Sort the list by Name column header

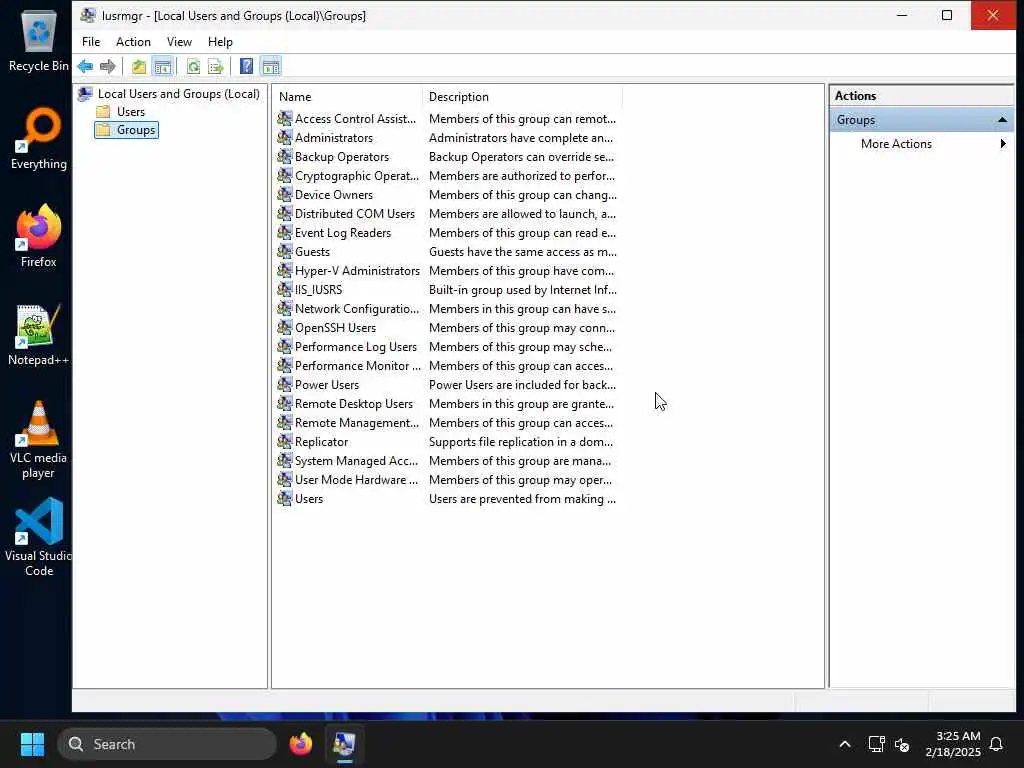tap(347, 97)
